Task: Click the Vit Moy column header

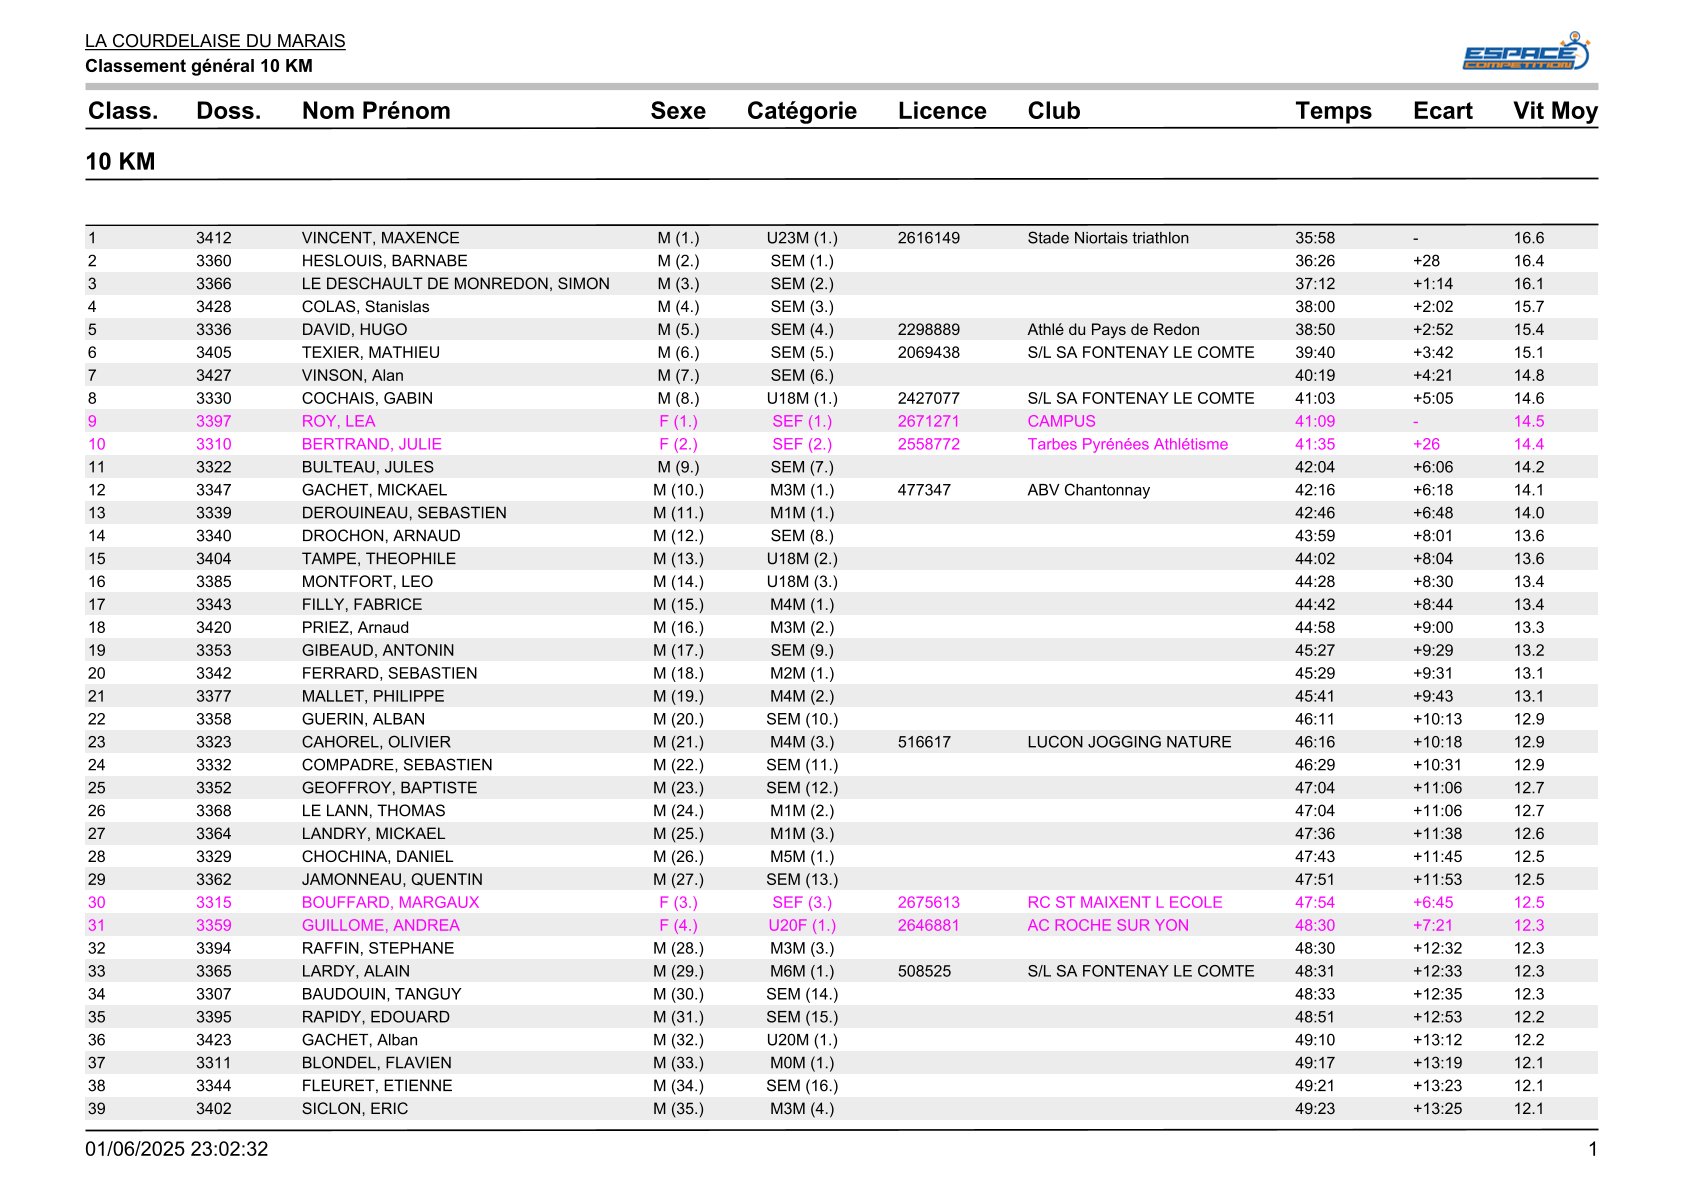Action: click(1555, 111)
